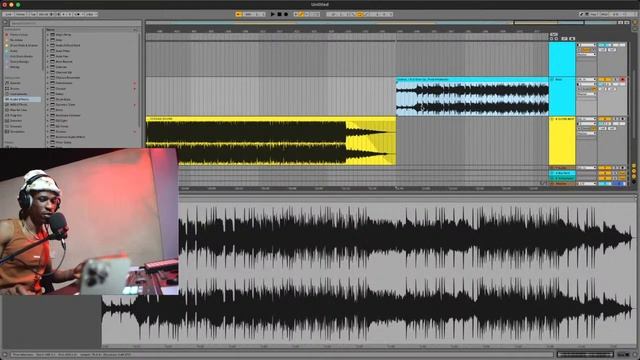Toggle the yellow Loop switch in transport
Image resolution: width=640 pixels, height=360 pixels.
point(360,14)
